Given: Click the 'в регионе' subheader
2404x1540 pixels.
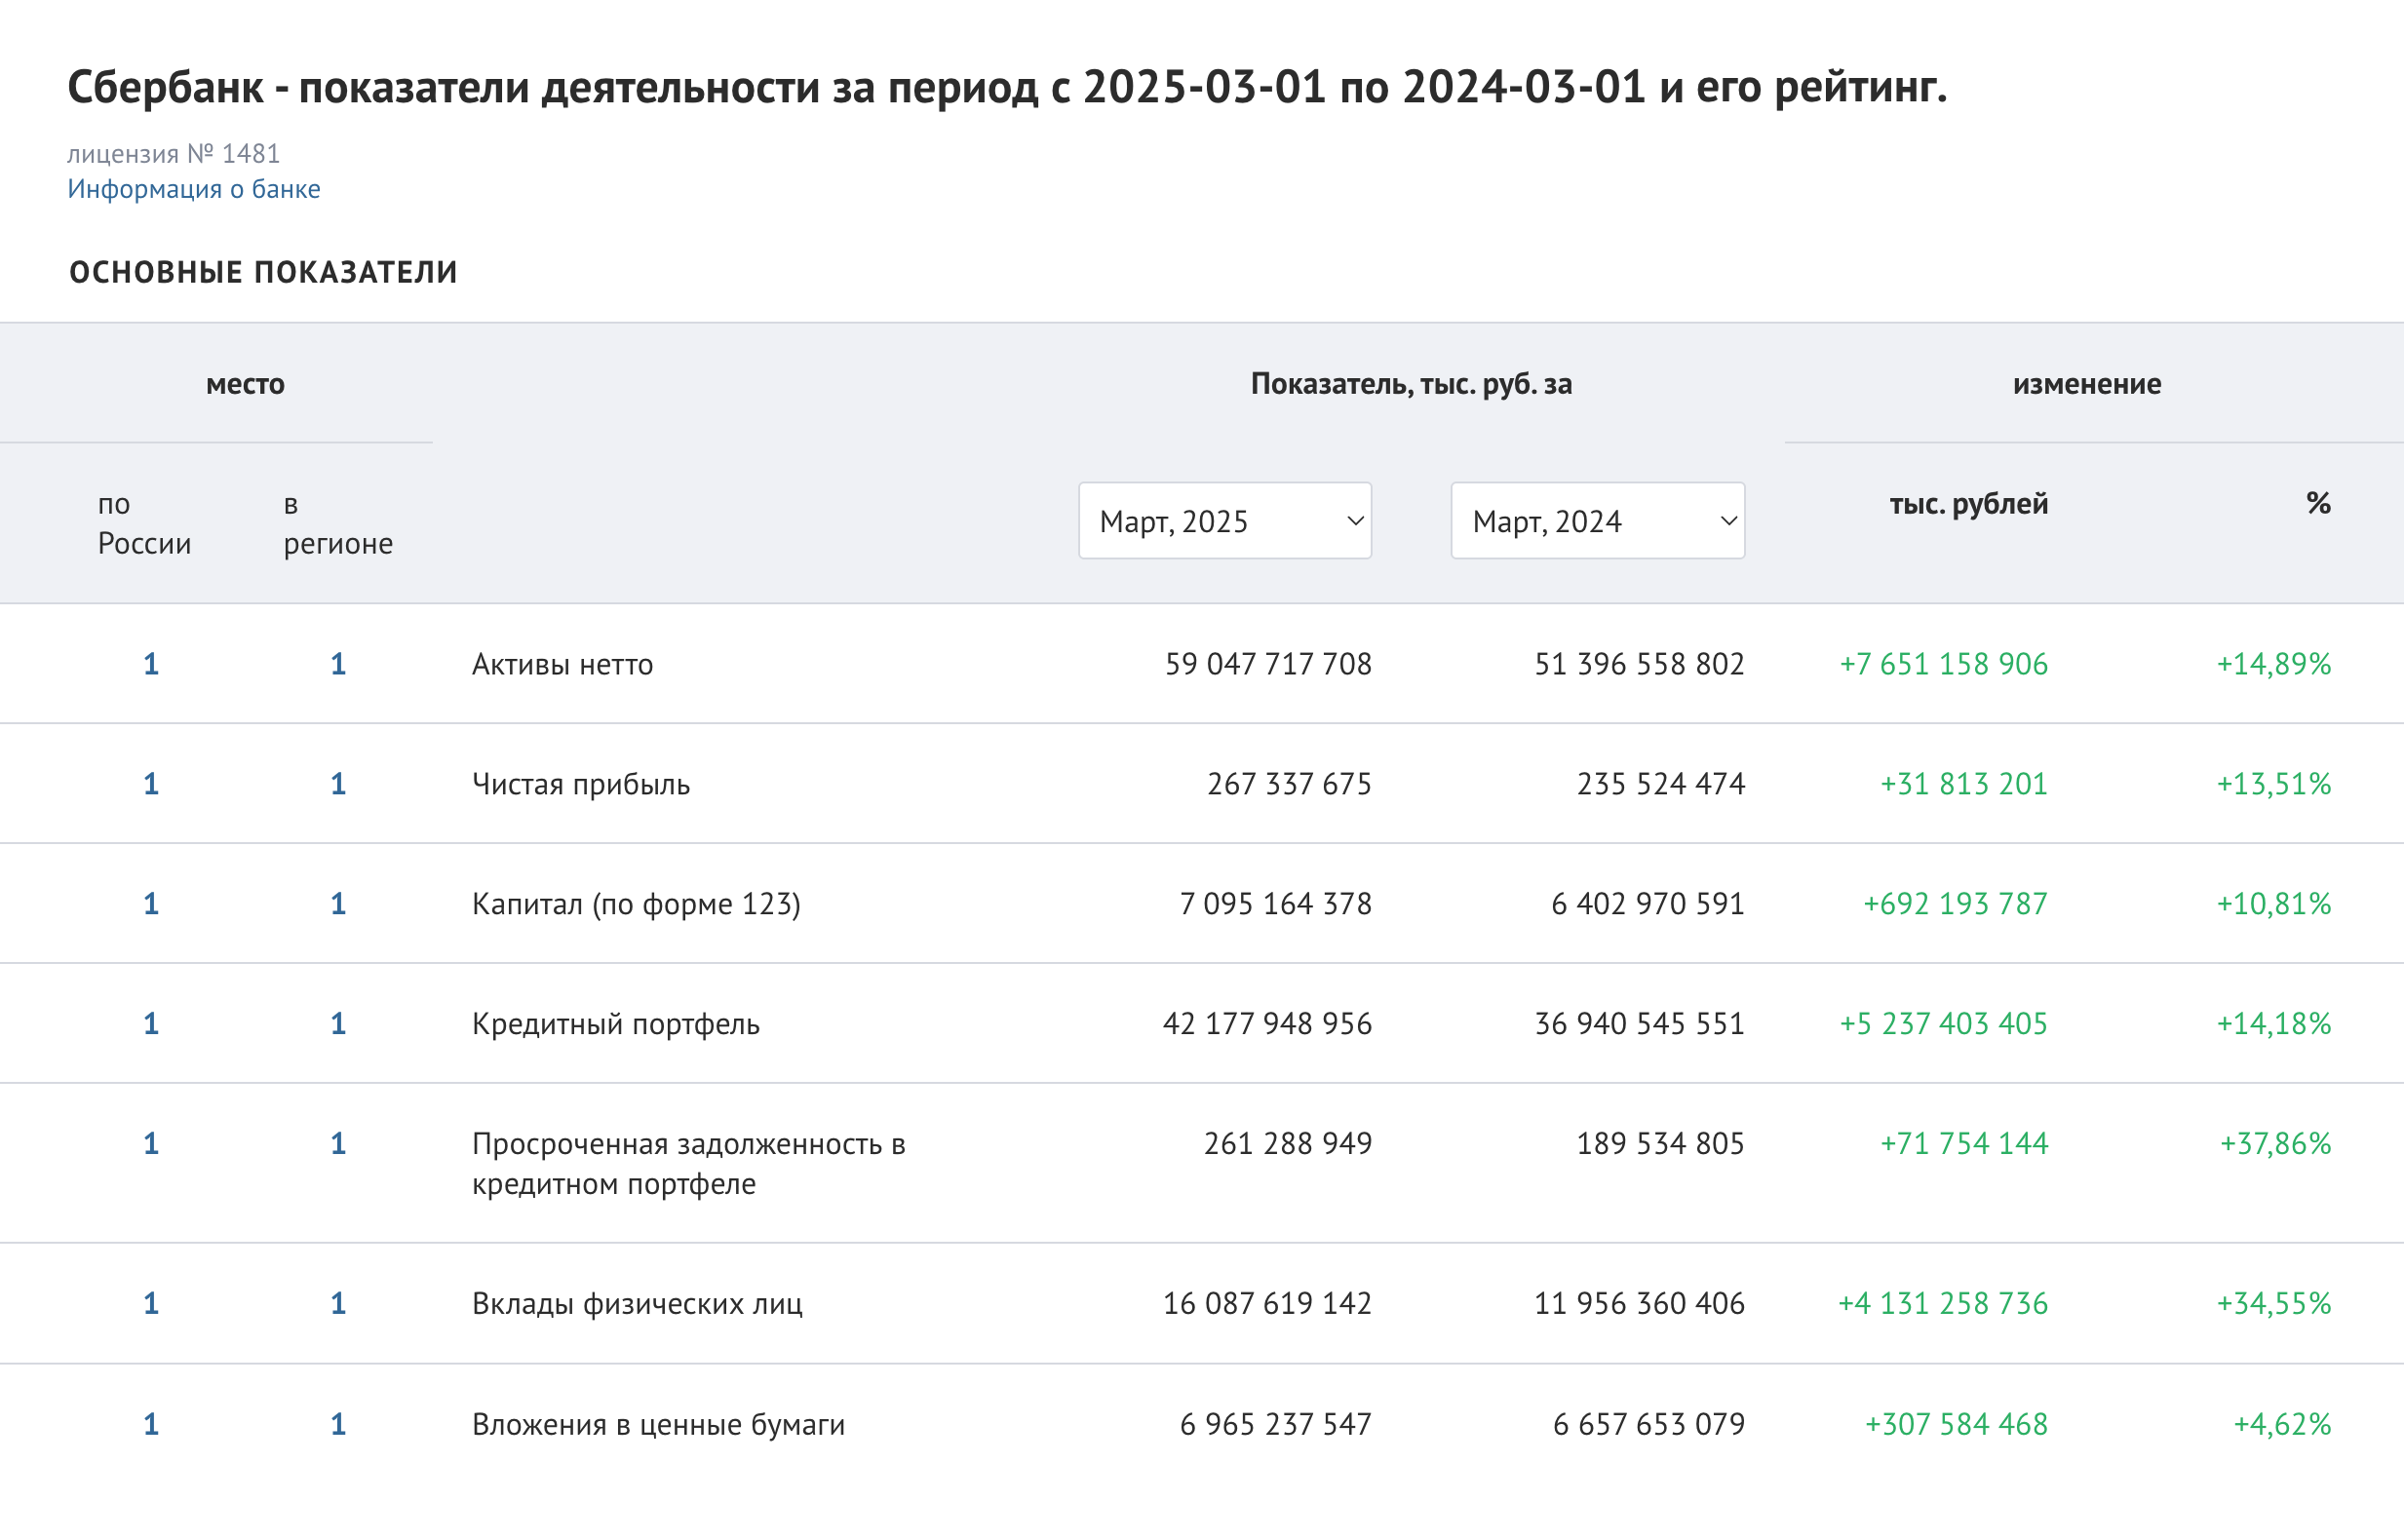Looking at the screenshot, I should [338, 524].
